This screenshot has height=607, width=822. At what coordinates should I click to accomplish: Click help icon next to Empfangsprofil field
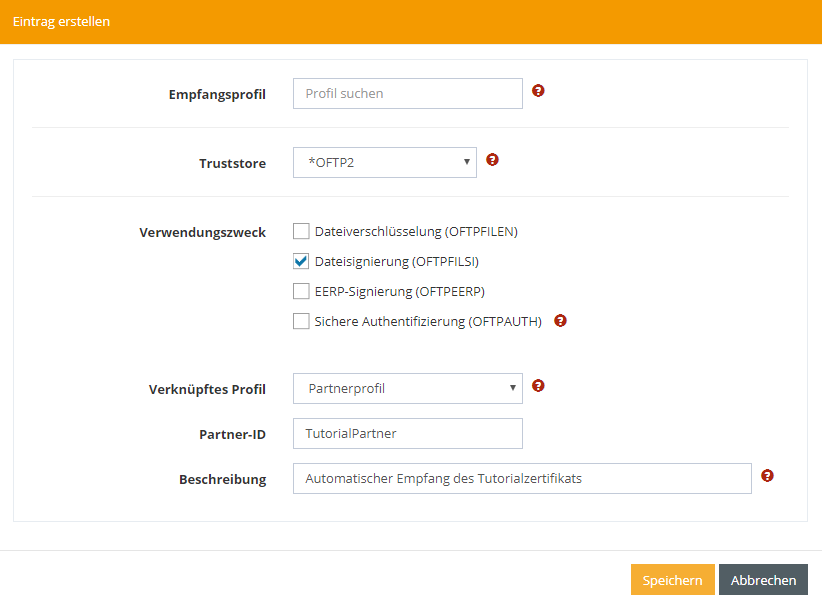538,91
